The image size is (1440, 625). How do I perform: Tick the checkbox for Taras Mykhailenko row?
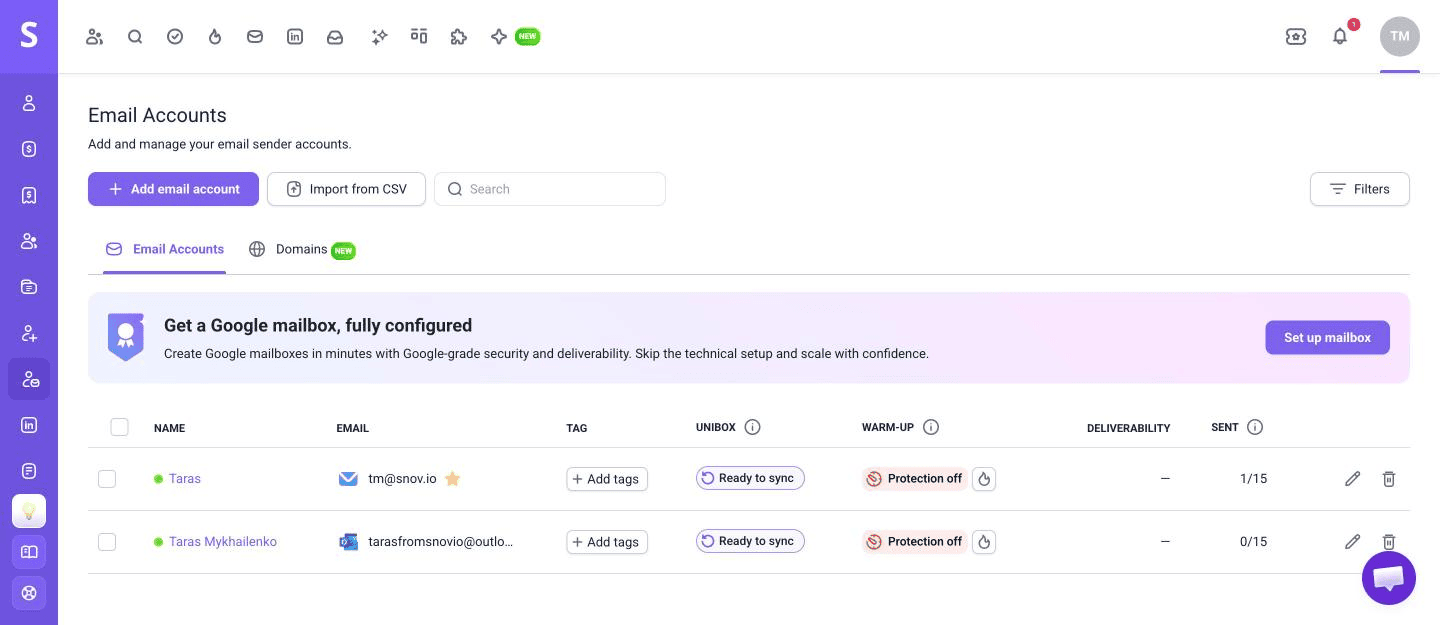(x=107, y=542)
